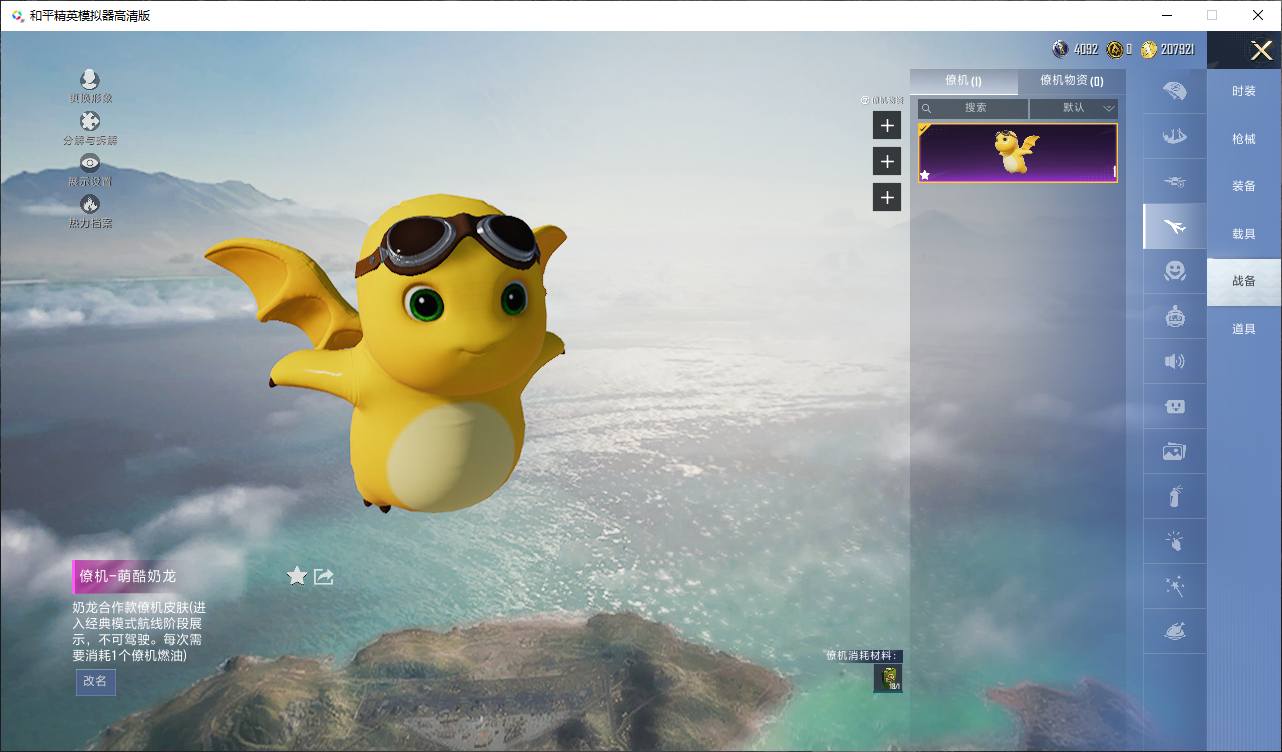Click the 僚机-萌酷奶龙 title label
Viewport: 1282px width, 752px height.
[128, 576]
